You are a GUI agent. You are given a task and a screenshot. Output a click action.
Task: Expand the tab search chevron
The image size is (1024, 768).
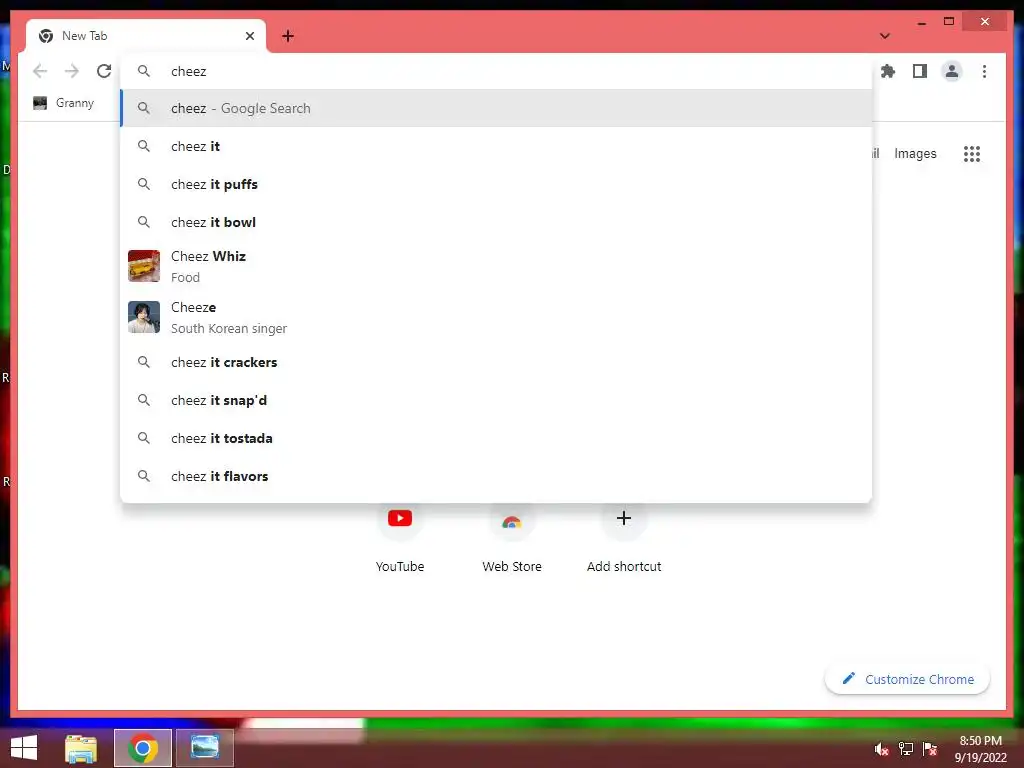pos(885,36)
